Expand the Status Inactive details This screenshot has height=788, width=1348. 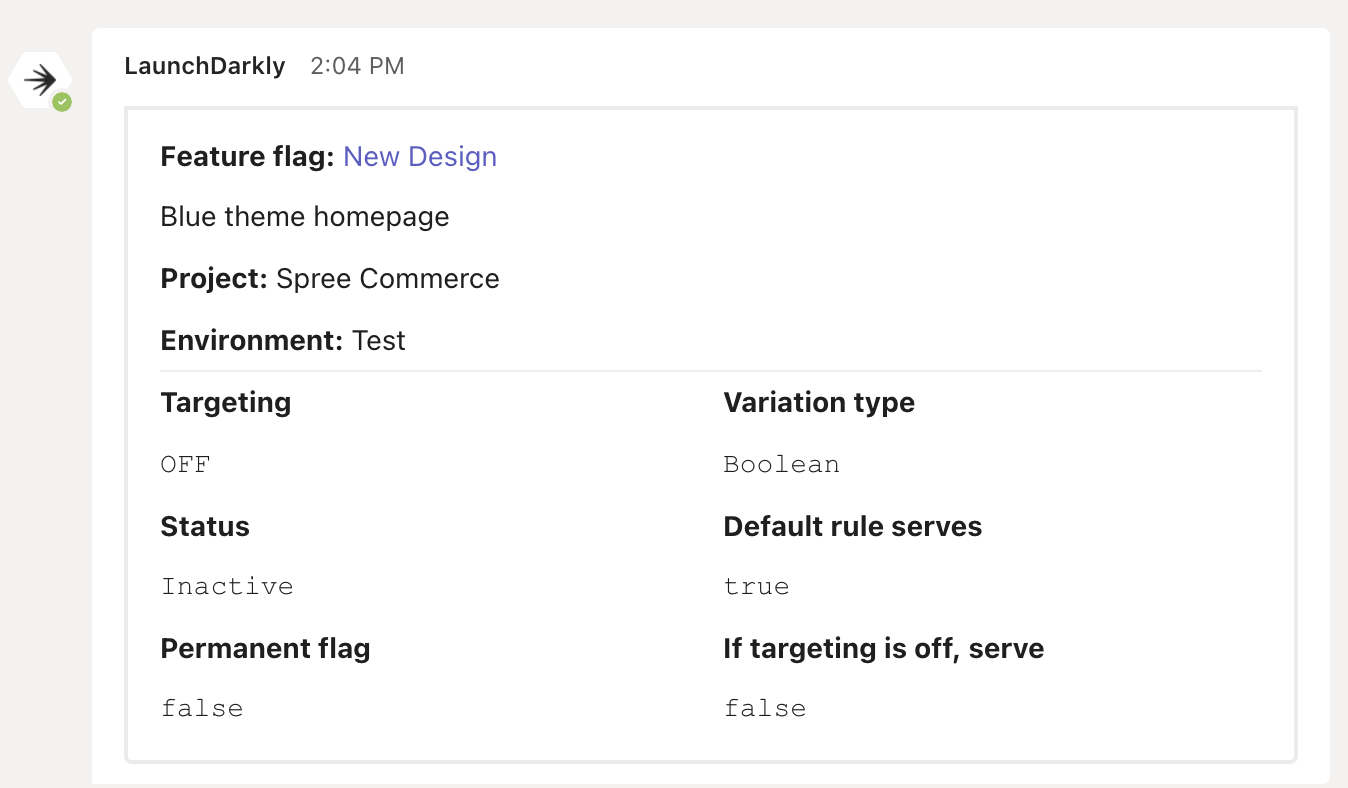pyautogui.click(x=227, y=585)
